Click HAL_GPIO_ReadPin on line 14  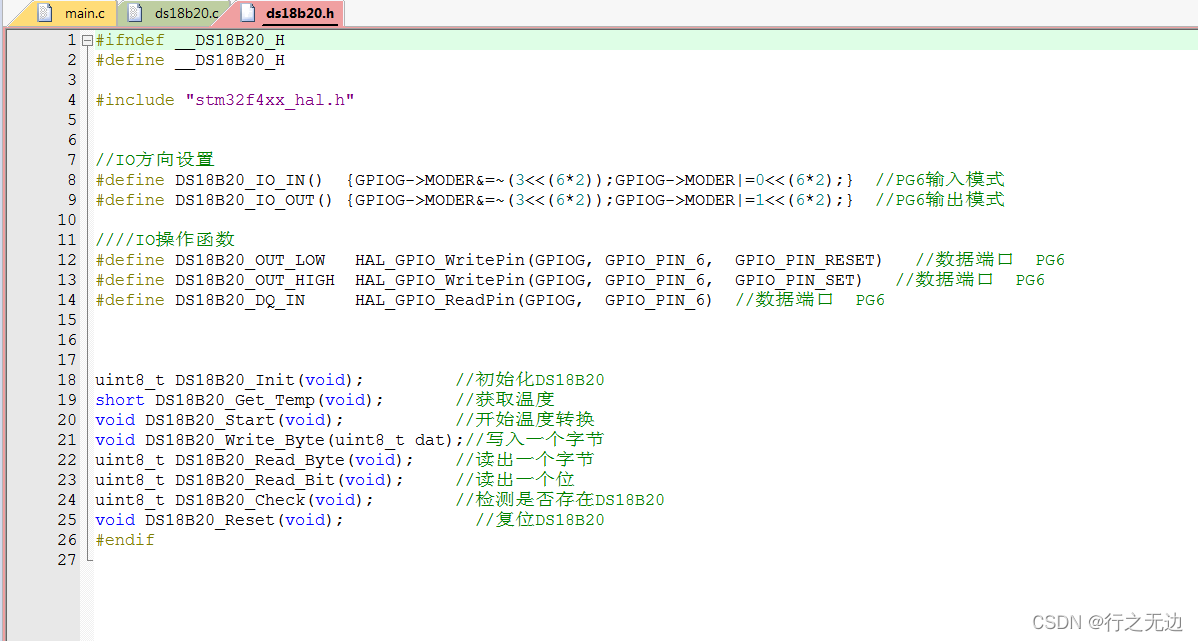(435, 300)
